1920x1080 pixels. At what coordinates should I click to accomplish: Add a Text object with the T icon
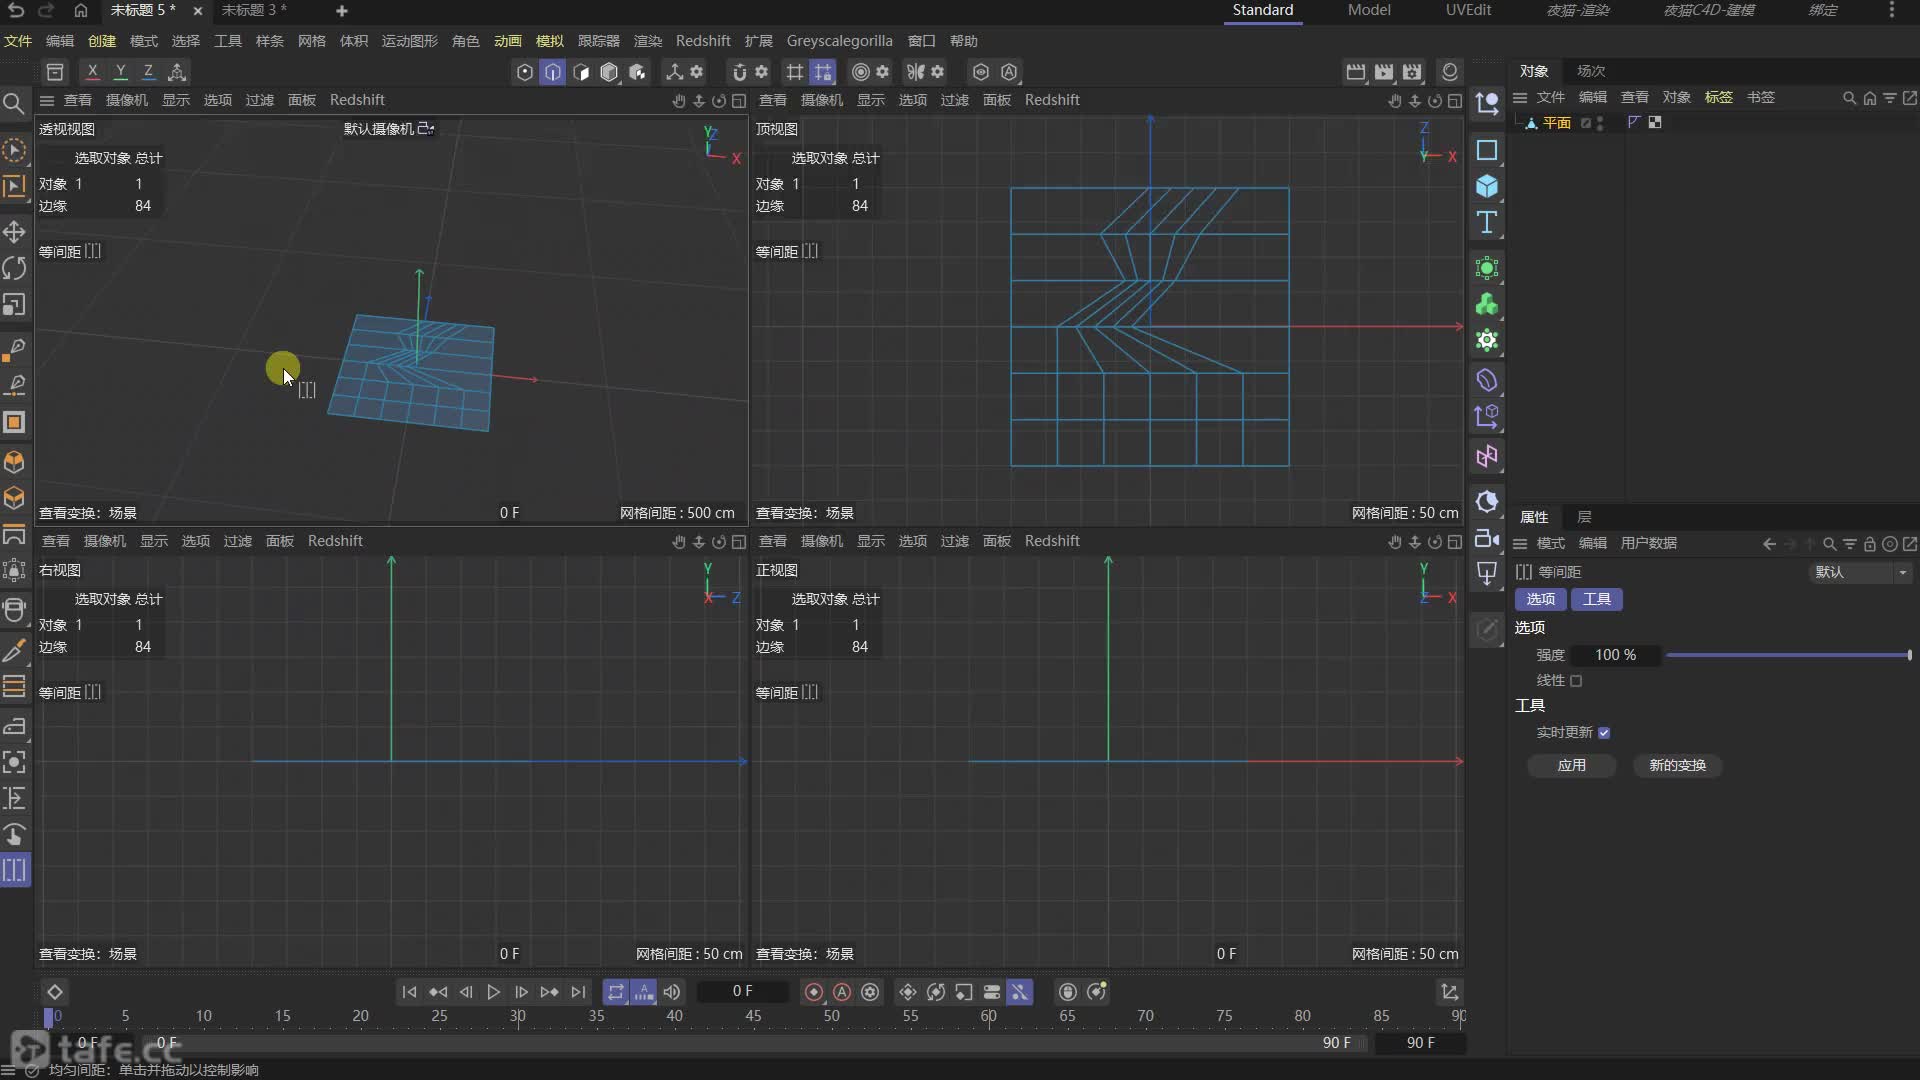pyautogui.click(x=1487, y=222)
